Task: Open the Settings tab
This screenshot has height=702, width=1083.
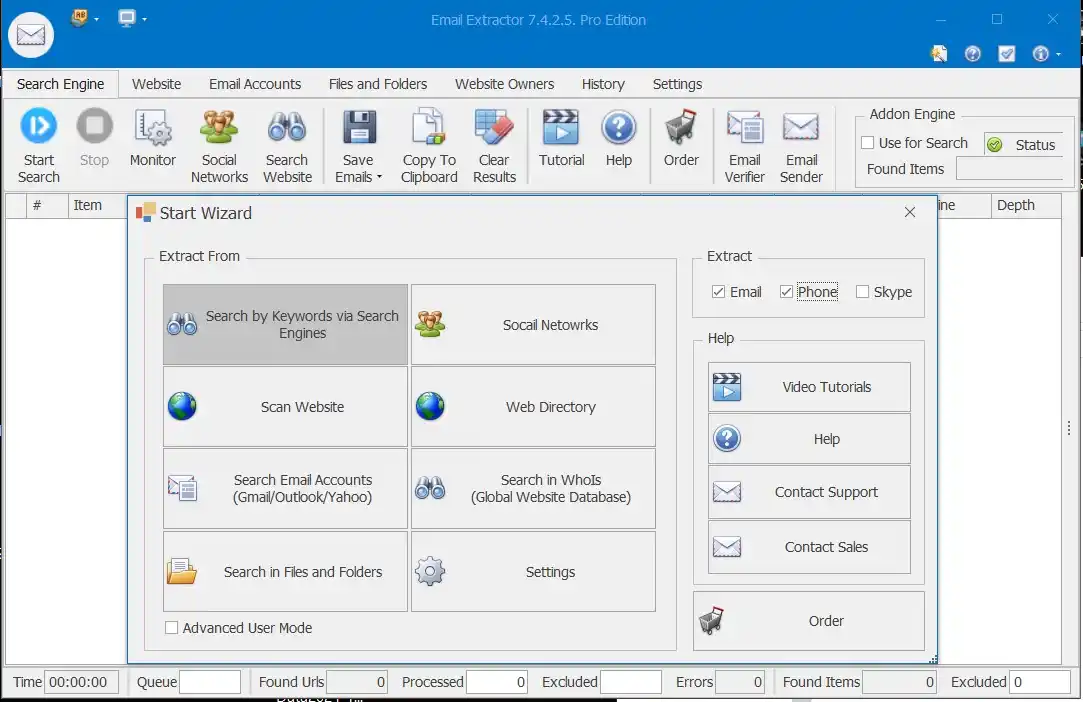Action: (677, 84)
